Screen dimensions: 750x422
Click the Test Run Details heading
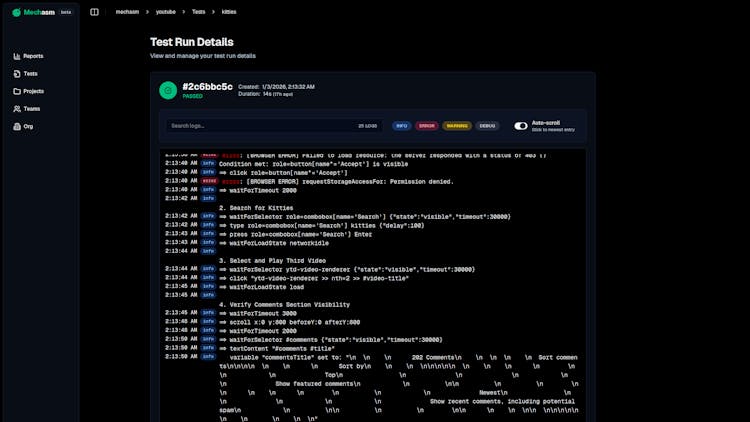point(192,42)
